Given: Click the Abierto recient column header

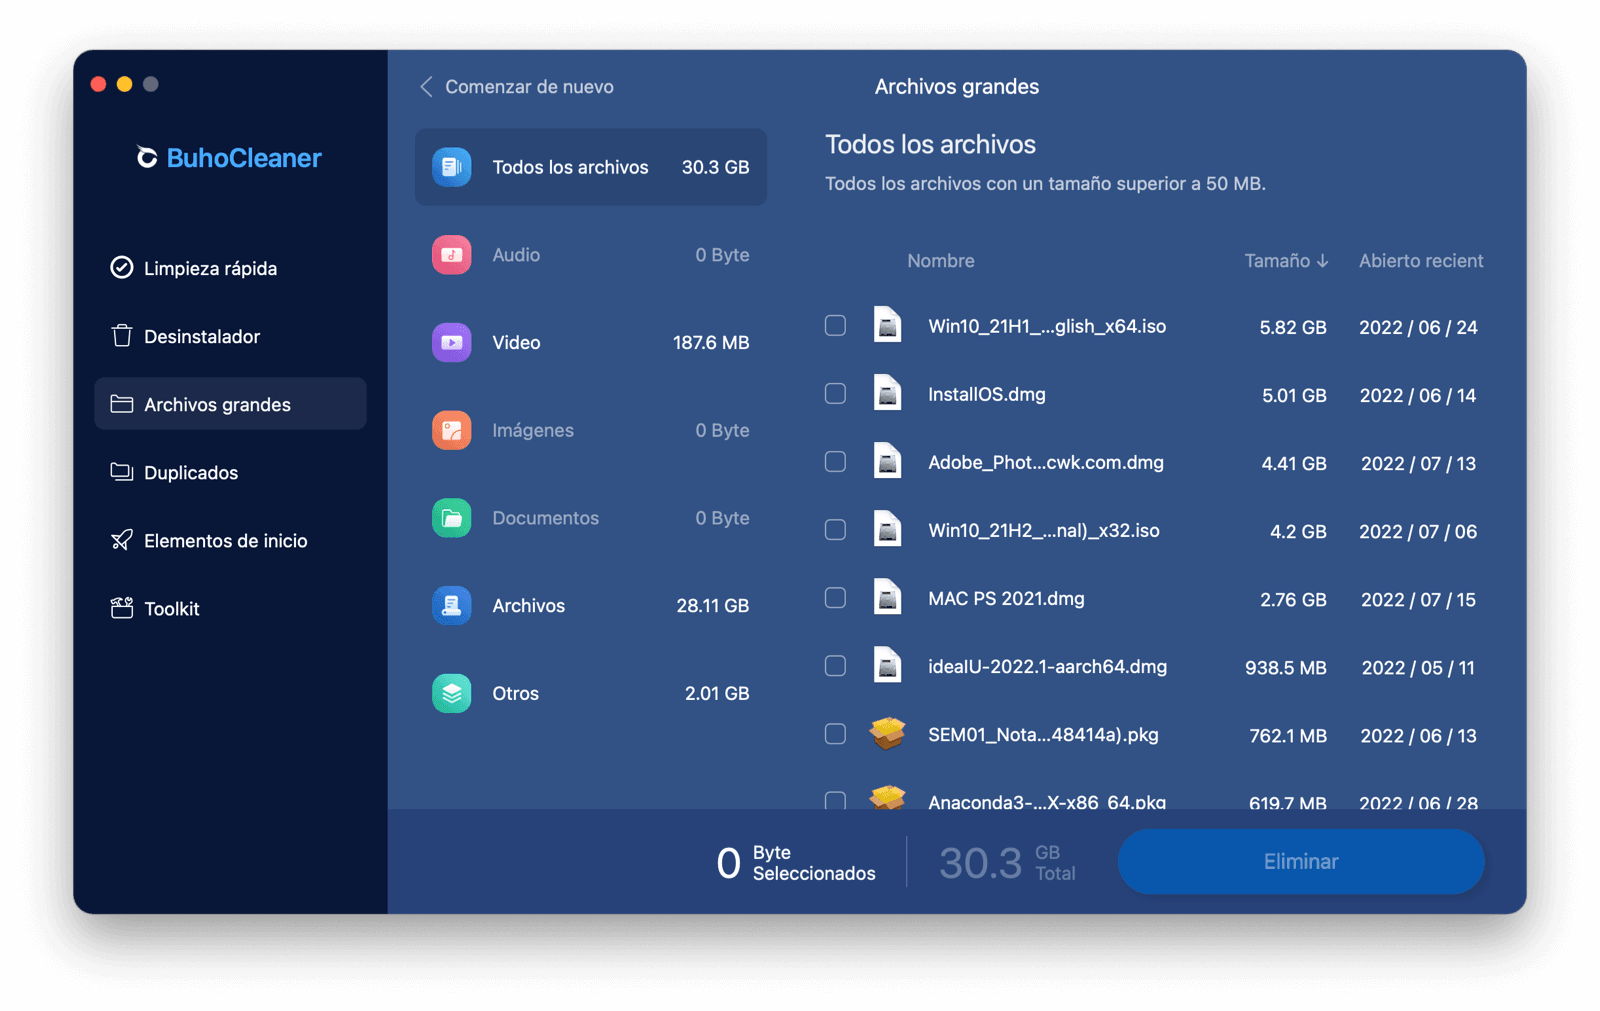Looking at the screenshot, I should point(1420,261).
